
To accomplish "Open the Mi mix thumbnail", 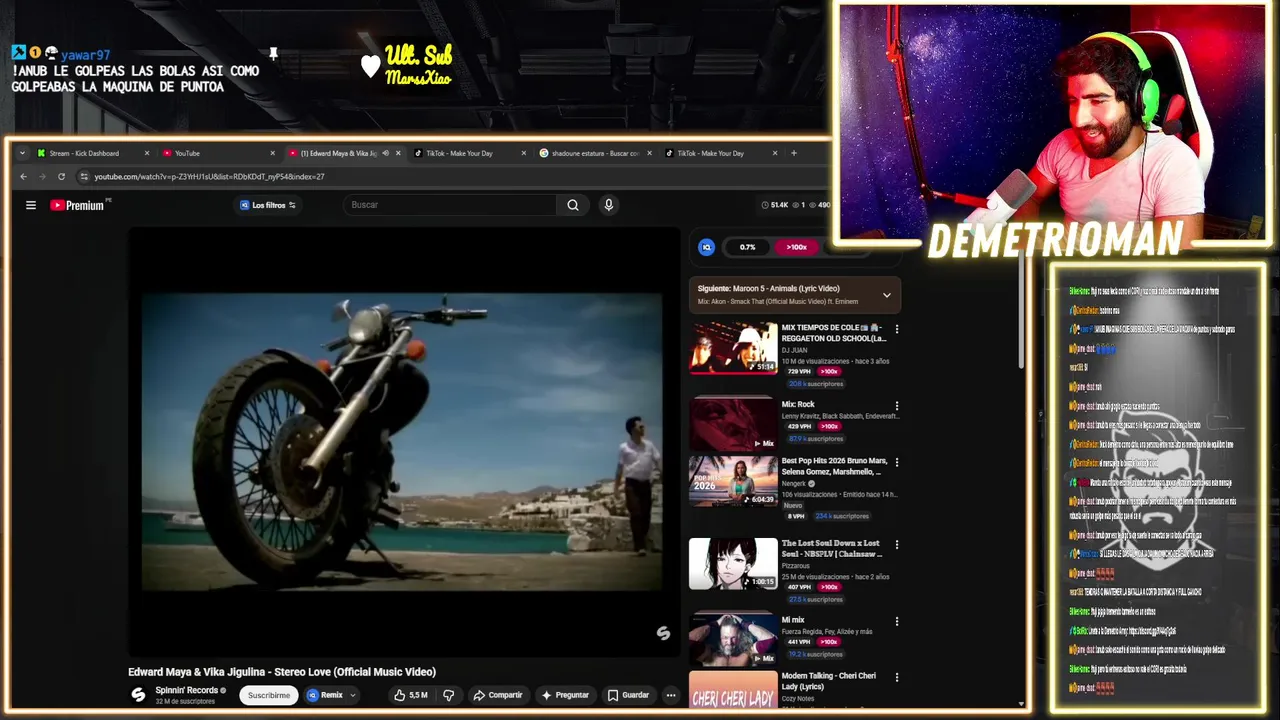I will click(733, 639).
